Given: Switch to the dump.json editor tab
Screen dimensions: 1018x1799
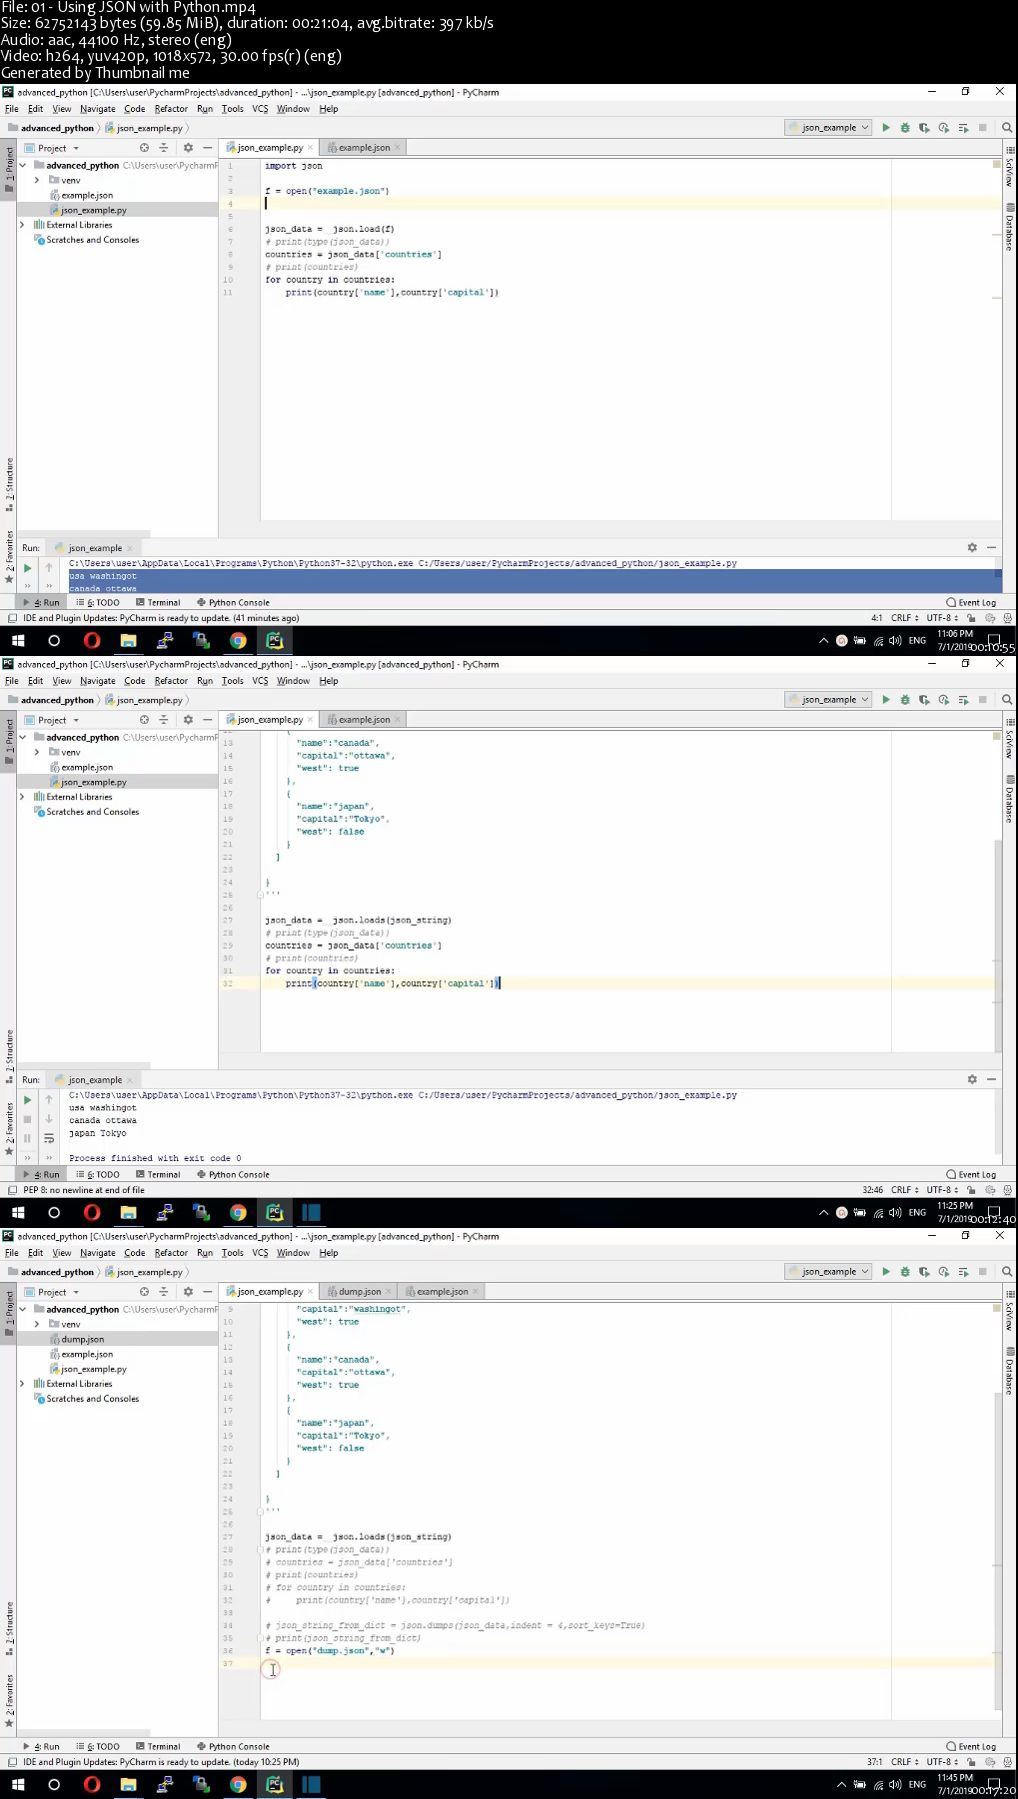Looking at the screenshot, I should (x=359, y=1291).
